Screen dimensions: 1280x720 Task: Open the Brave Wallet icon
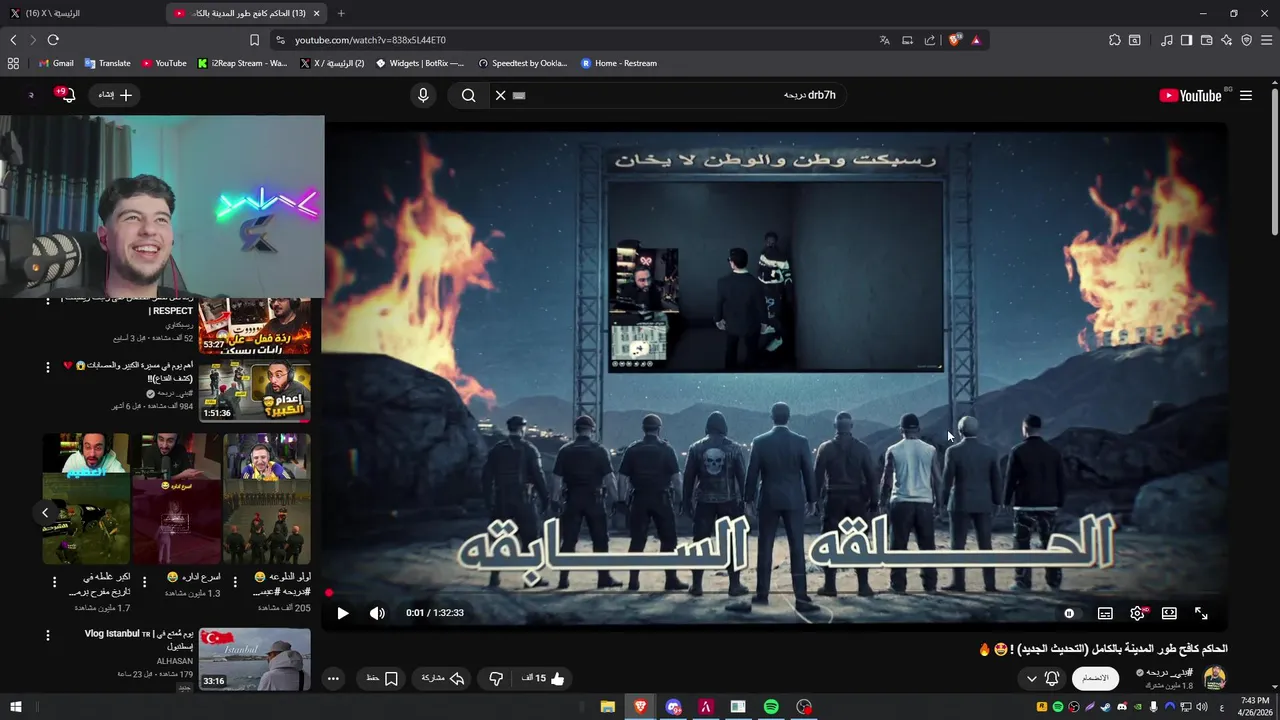(x=1206, y=40)
